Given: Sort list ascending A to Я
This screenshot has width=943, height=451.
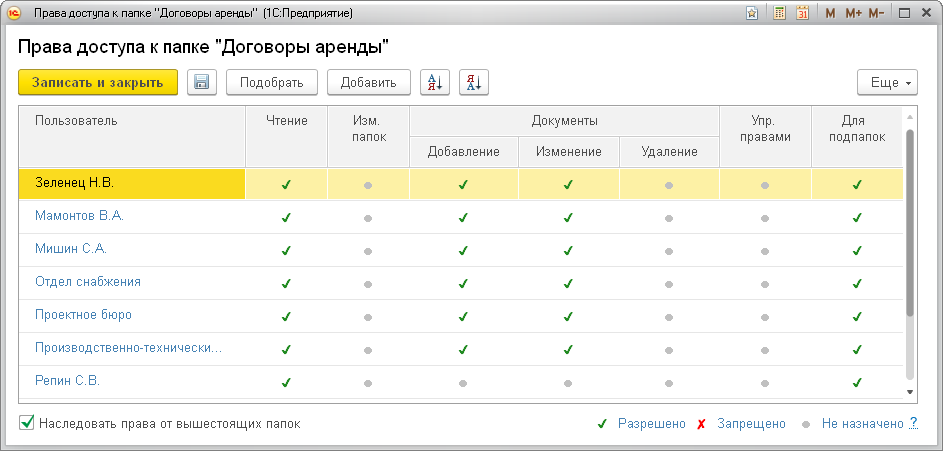Looking at the screenshot, I should [435, 82].
